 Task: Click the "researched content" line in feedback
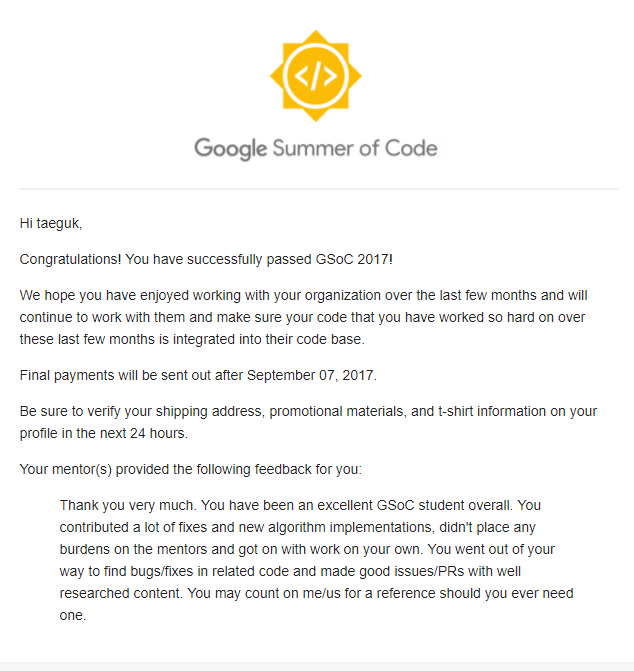point(316,593)
